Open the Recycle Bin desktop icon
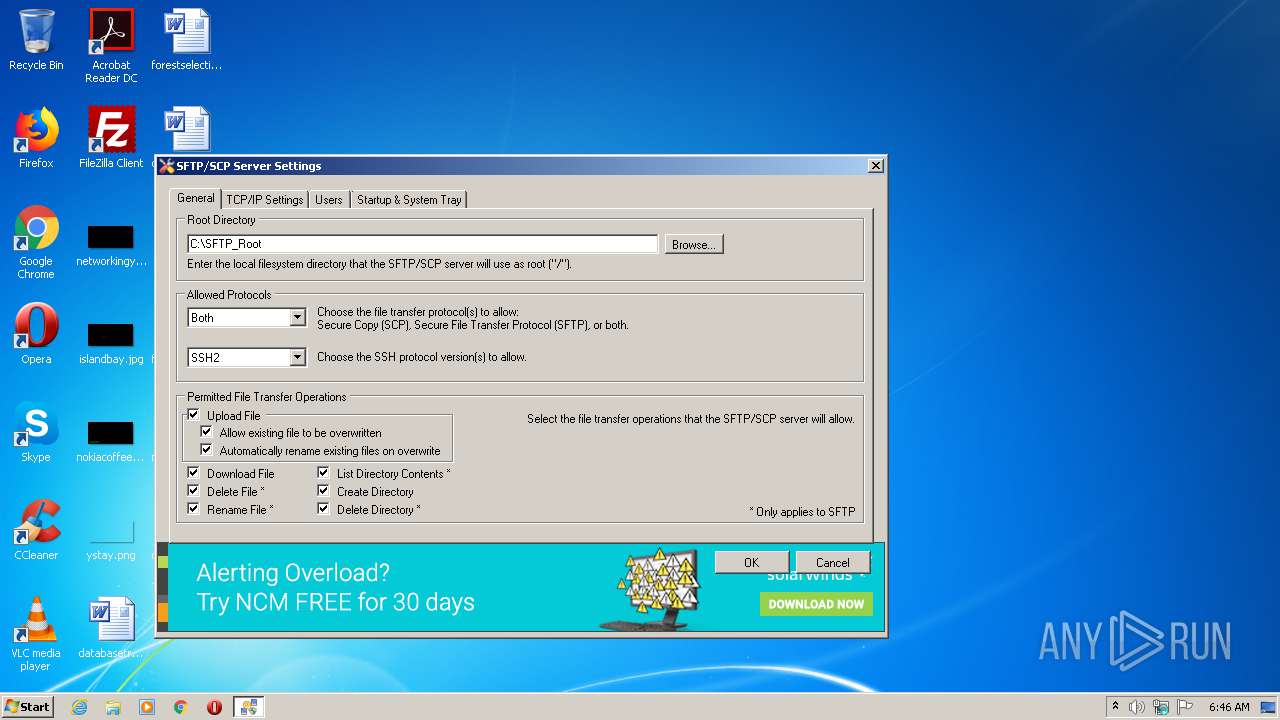Screen dimensions: 1280x720 (x=36, y=40)
